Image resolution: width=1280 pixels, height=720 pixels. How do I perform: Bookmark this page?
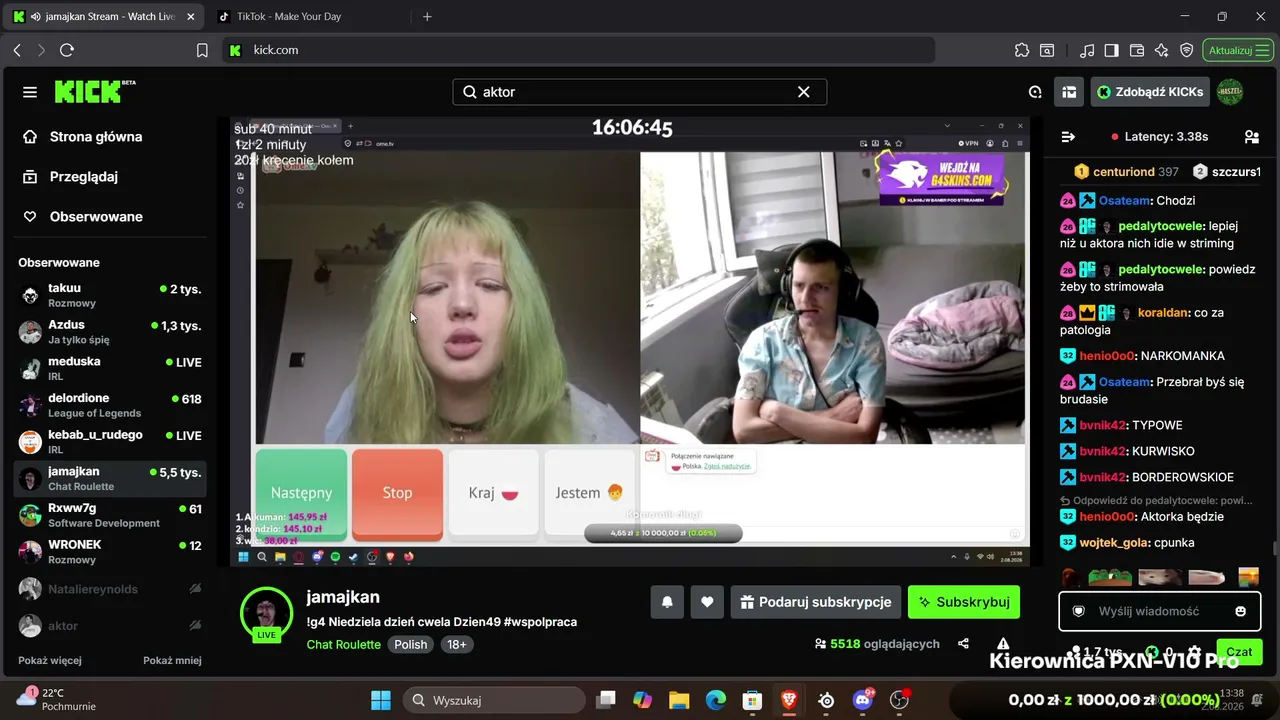202,50
